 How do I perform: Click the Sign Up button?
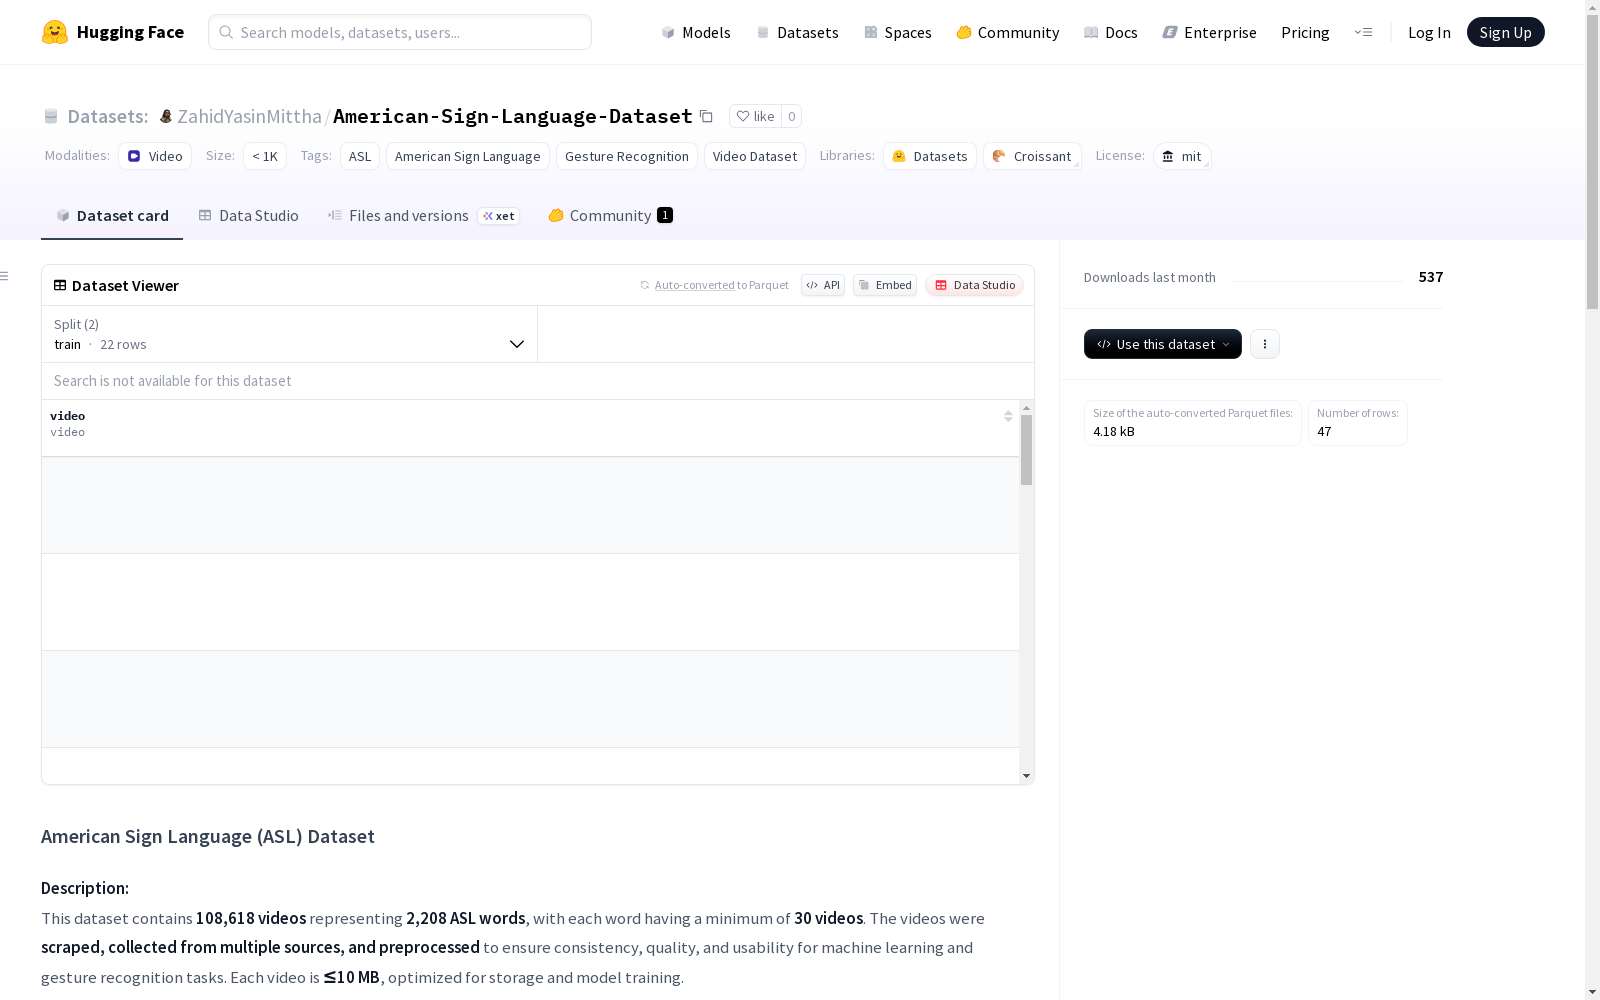point(1505,32)
